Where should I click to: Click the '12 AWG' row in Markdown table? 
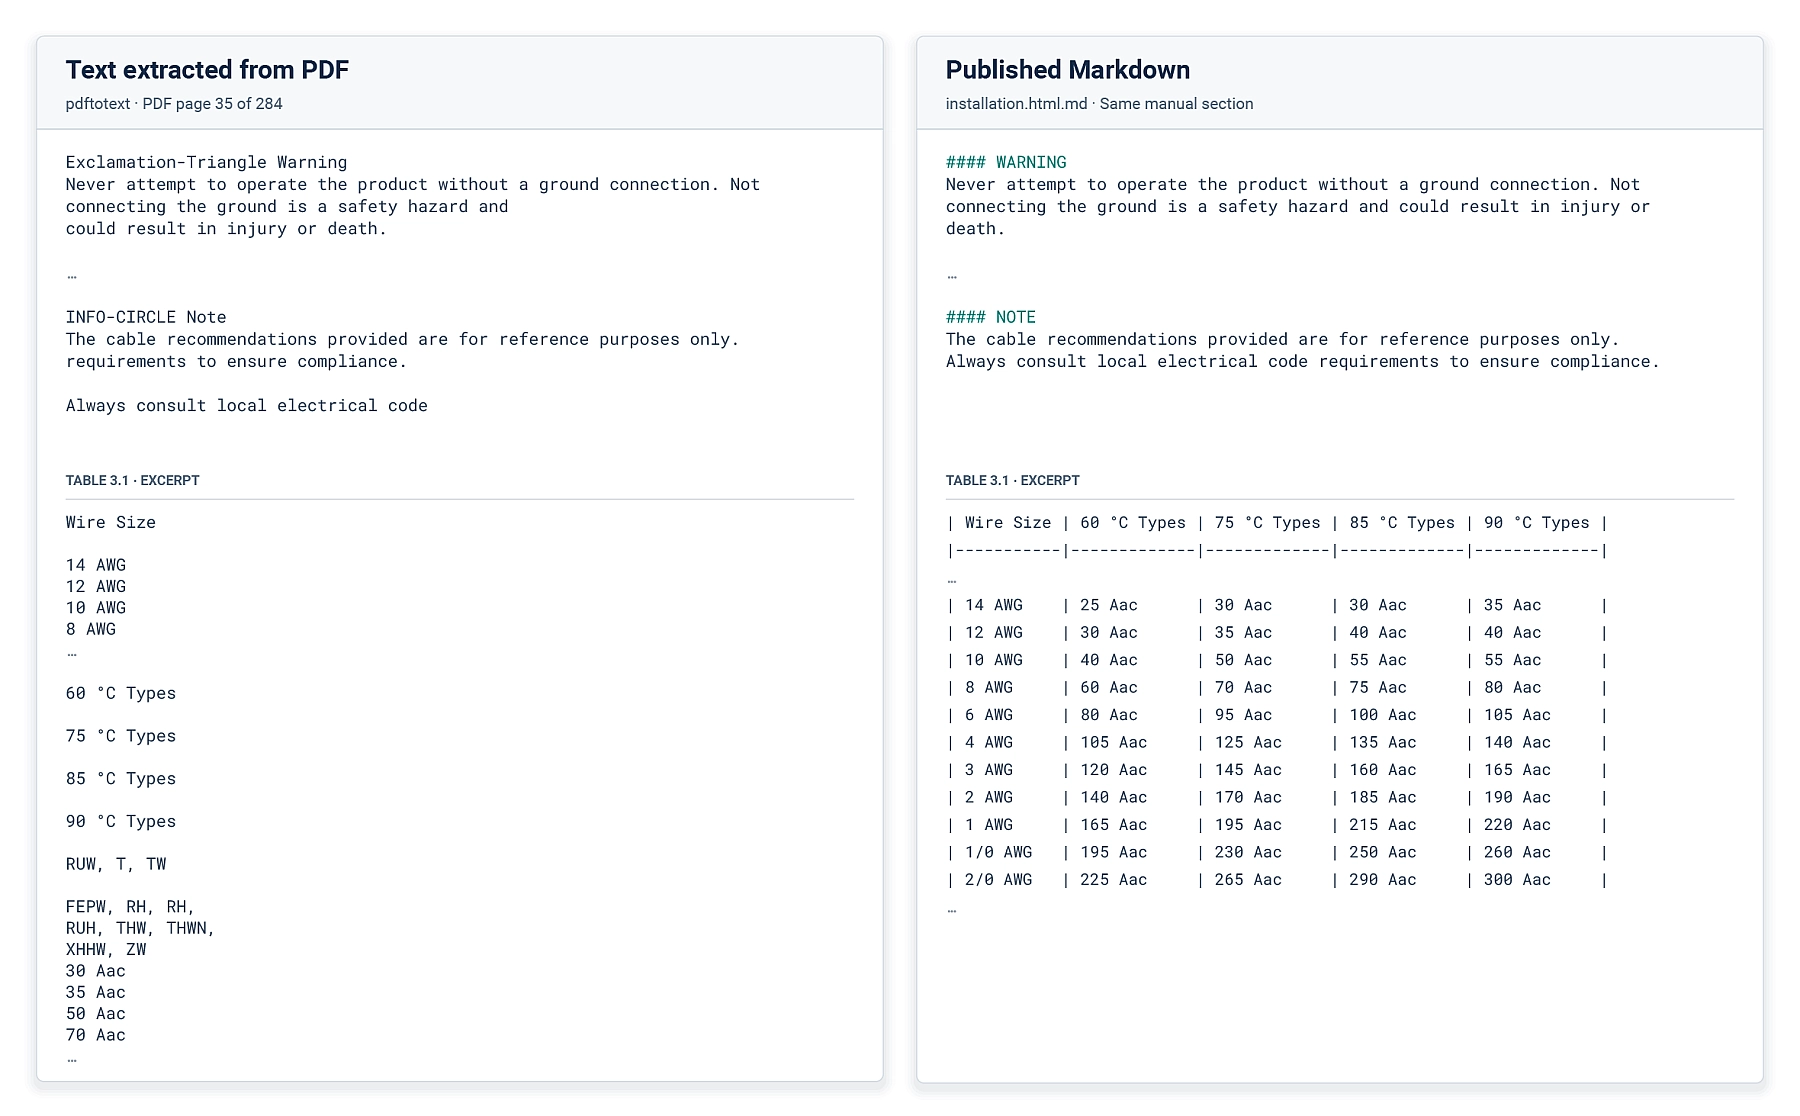(x=1277, y=632)
